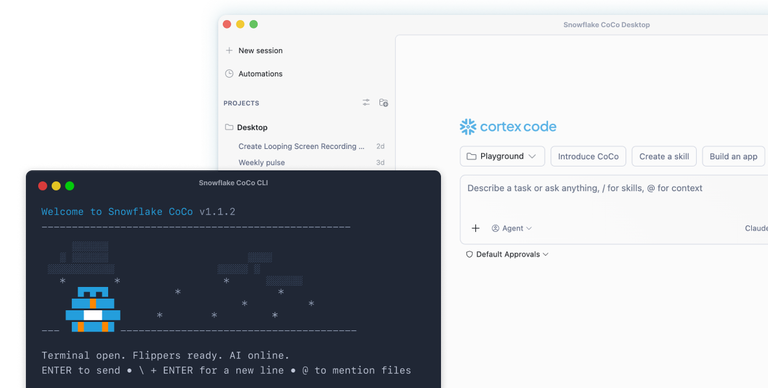The height and width of the screenshot is (388, 768).
Task: Open Automations via the clock icon
Action: 229,73
